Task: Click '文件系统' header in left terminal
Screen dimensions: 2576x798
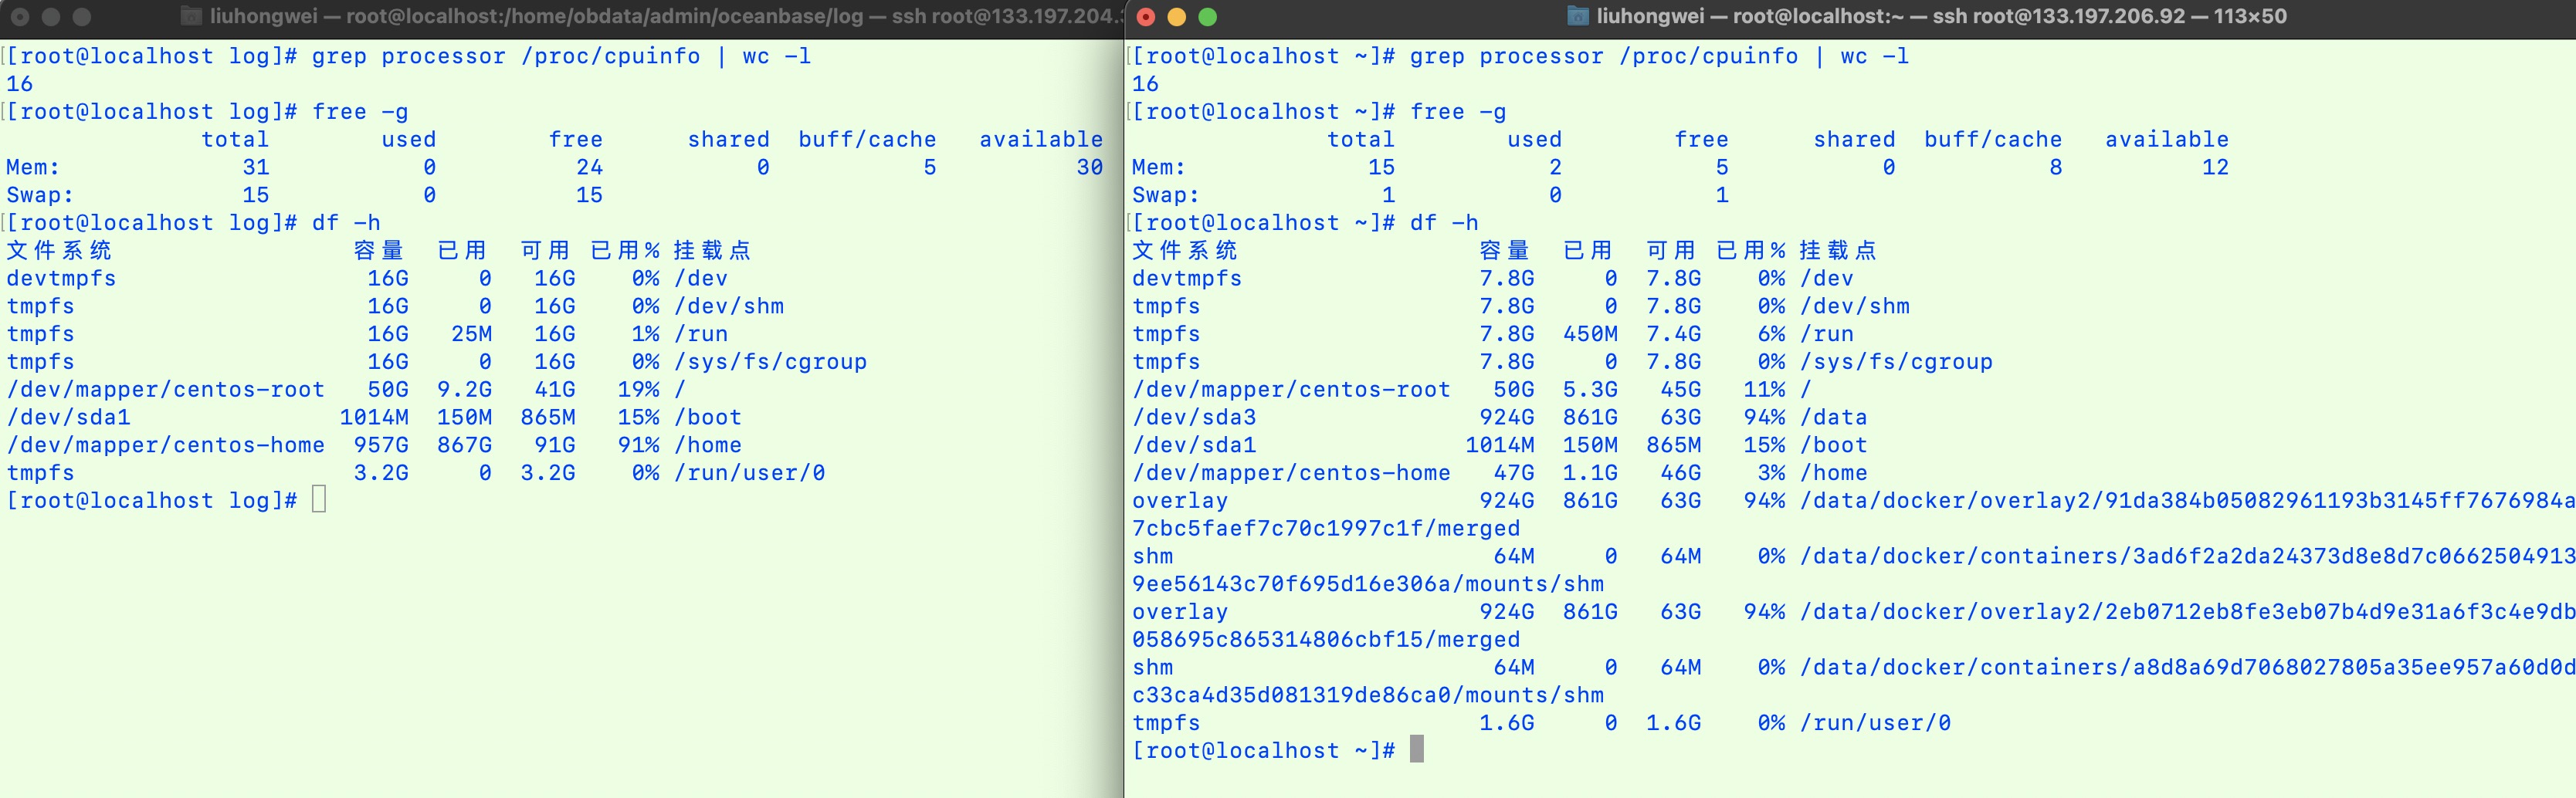Action: pos(59,250)
